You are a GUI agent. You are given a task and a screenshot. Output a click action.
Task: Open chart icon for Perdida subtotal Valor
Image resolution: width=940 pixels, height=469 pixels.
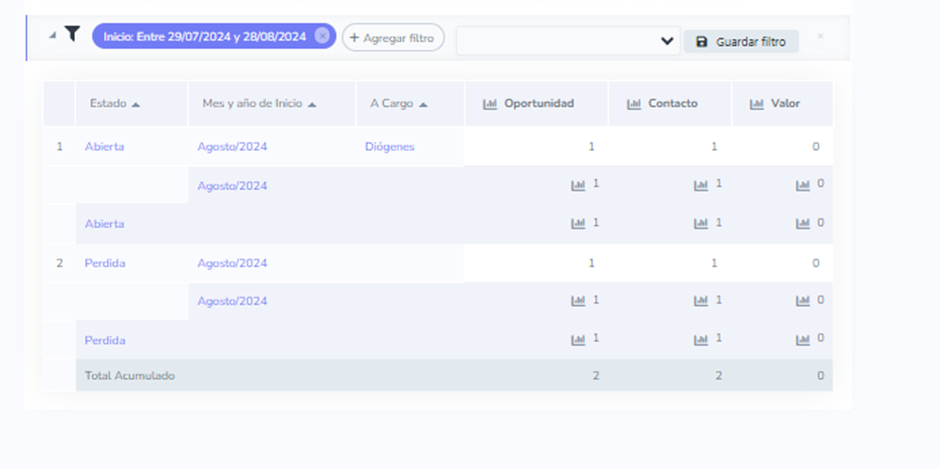click(x=803, y=339)
